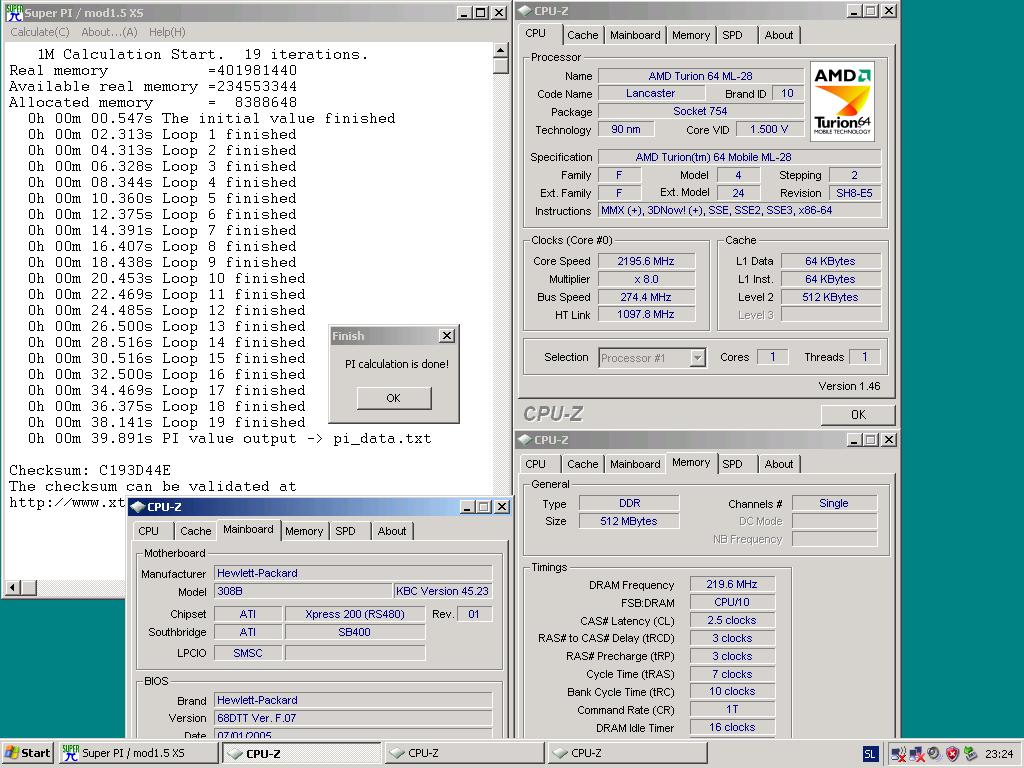Switch to the Memory tab in the top CPU-Z window
The height and width of the screenshot is (768, 1024).
pos(691,35)
